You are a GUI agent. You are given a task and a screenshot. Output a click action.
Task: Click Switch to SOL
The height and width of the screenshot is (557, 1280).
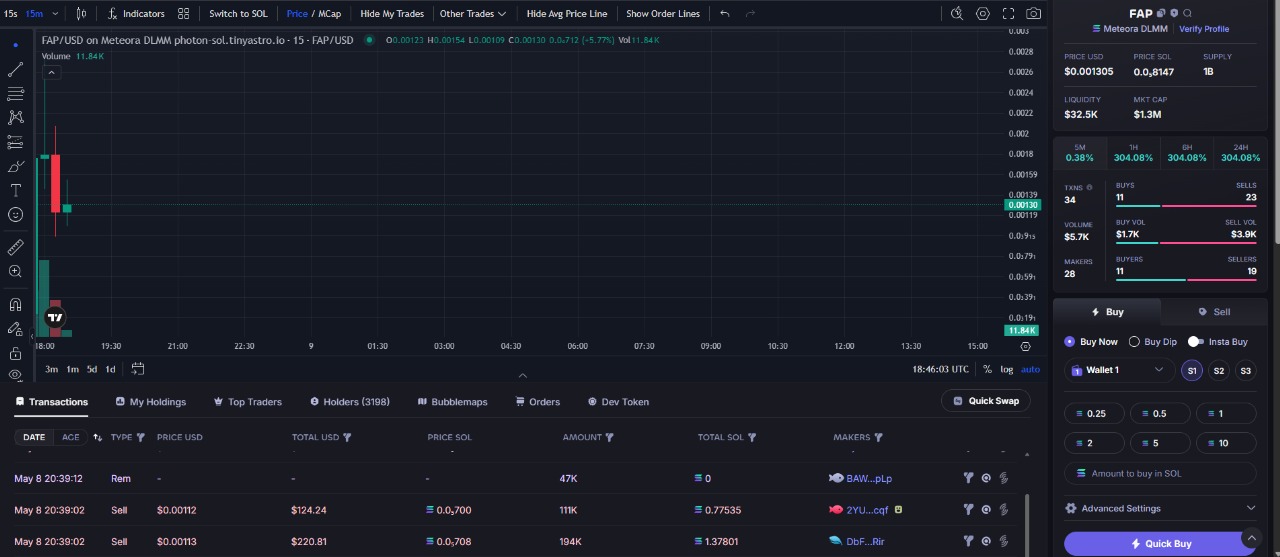(238, 14)
